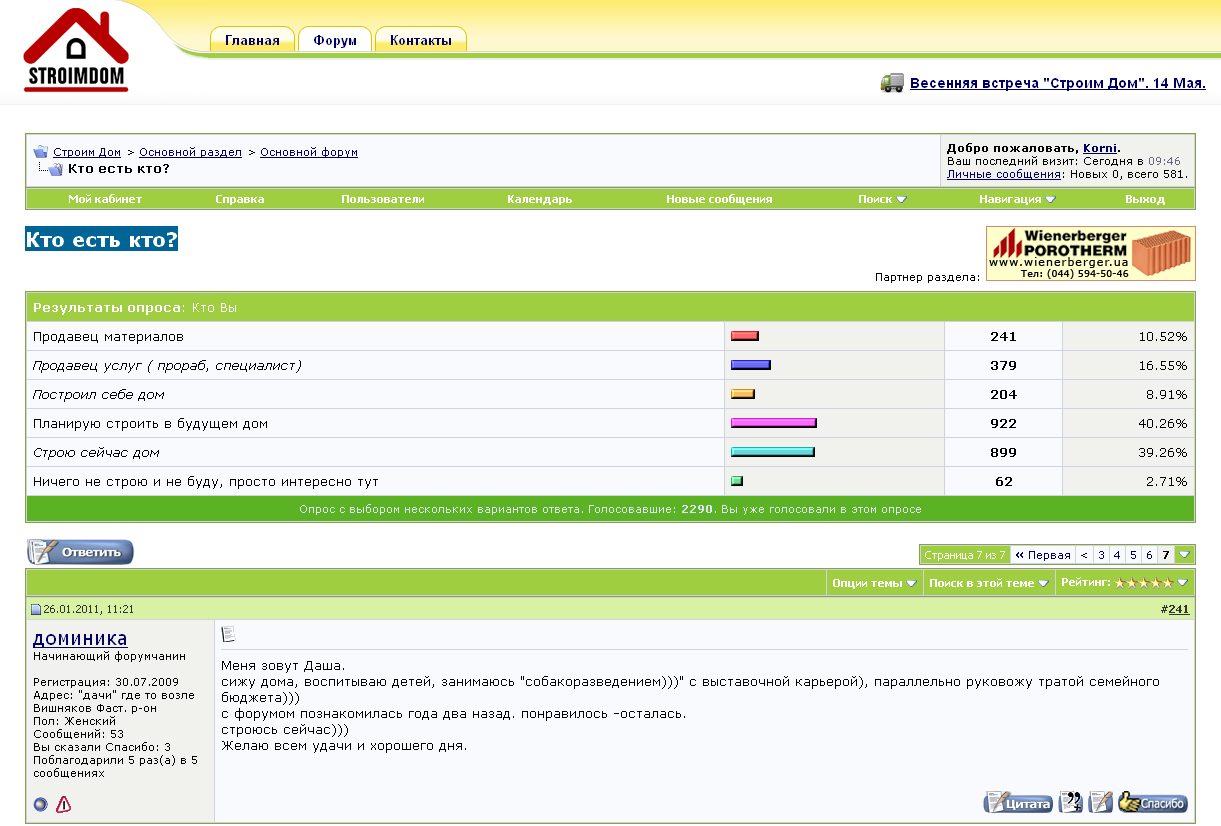
Task: Click the folder icon before Строим Дом breadcrumb
Action: tap(40, 152)
